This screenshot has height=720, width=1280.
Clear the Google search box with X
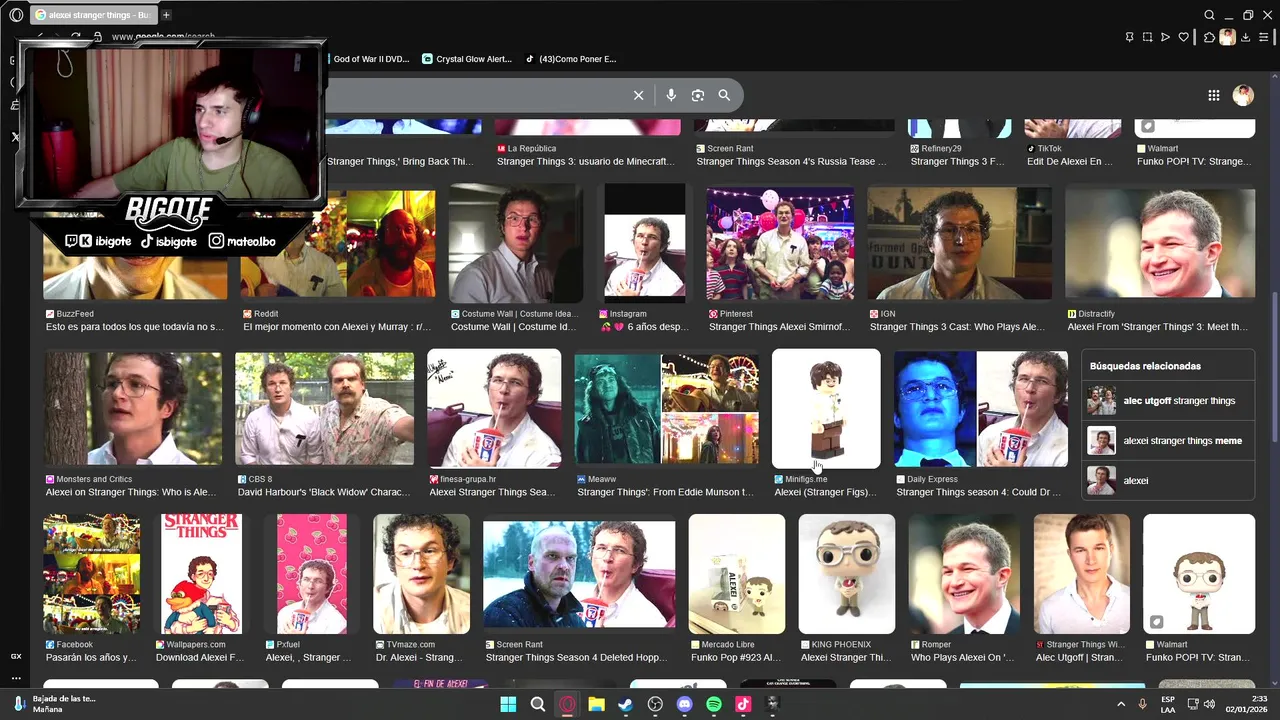tap(638, 95)
